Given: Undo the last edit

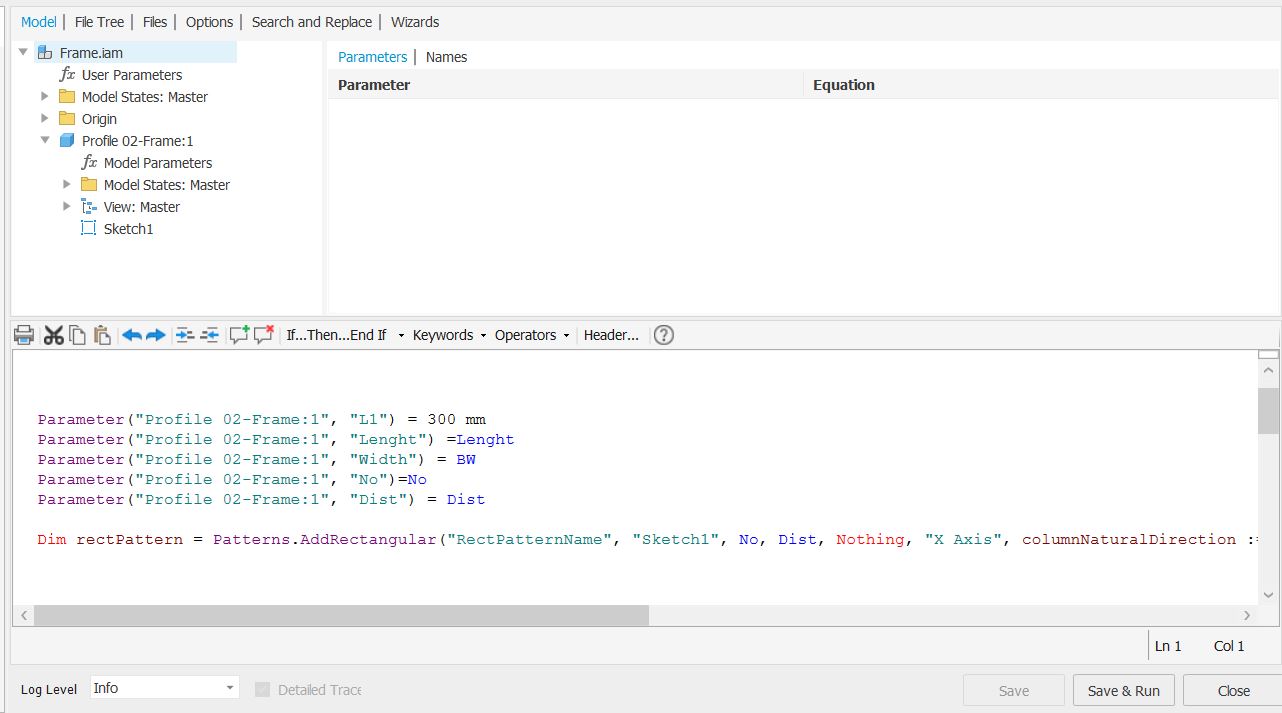Looking at the screenshot, I should click(x=132, y=335).
